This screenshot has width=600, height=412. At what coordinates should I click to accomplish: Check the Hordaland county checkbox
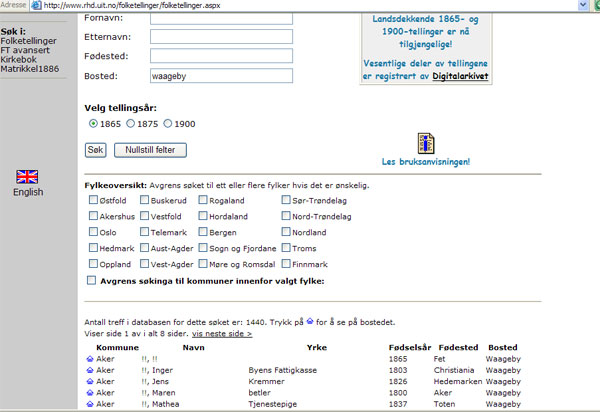tap(203, 216)
